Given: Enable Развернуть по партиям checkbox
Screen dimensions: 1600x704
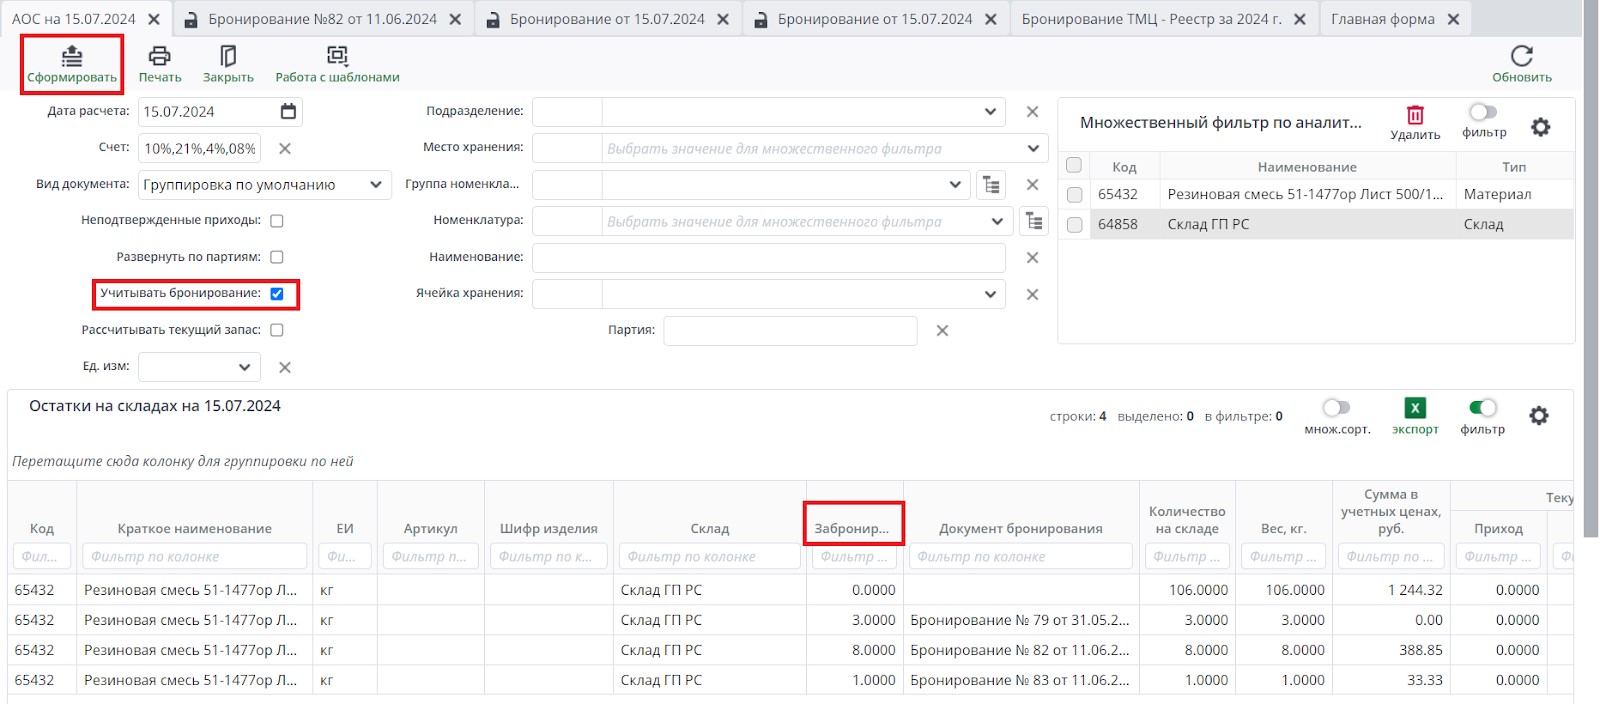Looking at the screenshot, I should (x=277, y=257).
